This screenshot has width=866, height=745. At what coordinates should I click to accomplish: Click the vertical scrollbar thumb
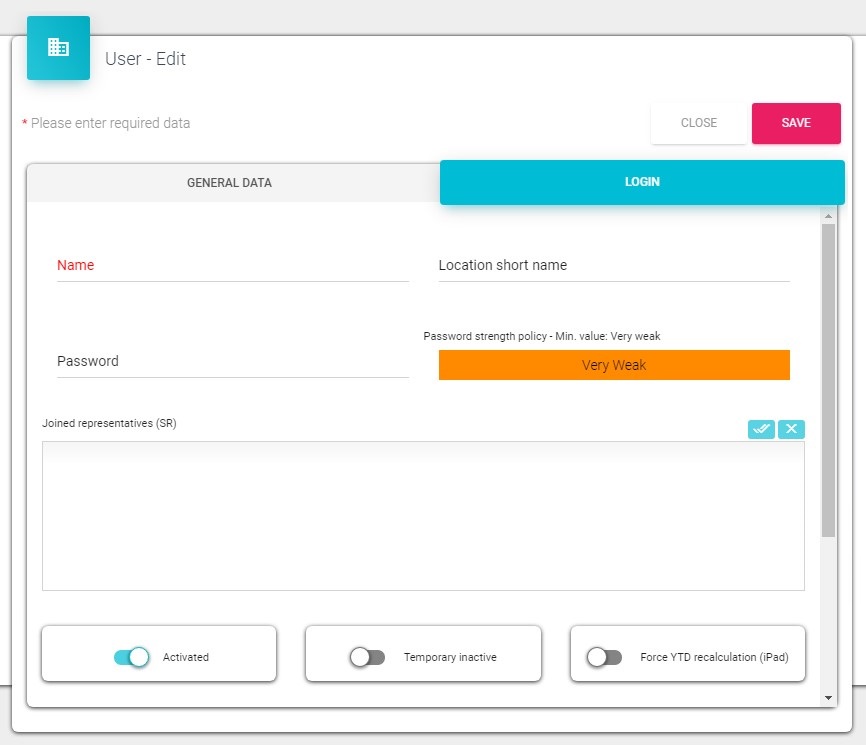pyautogui.click(x=828, y=380)
